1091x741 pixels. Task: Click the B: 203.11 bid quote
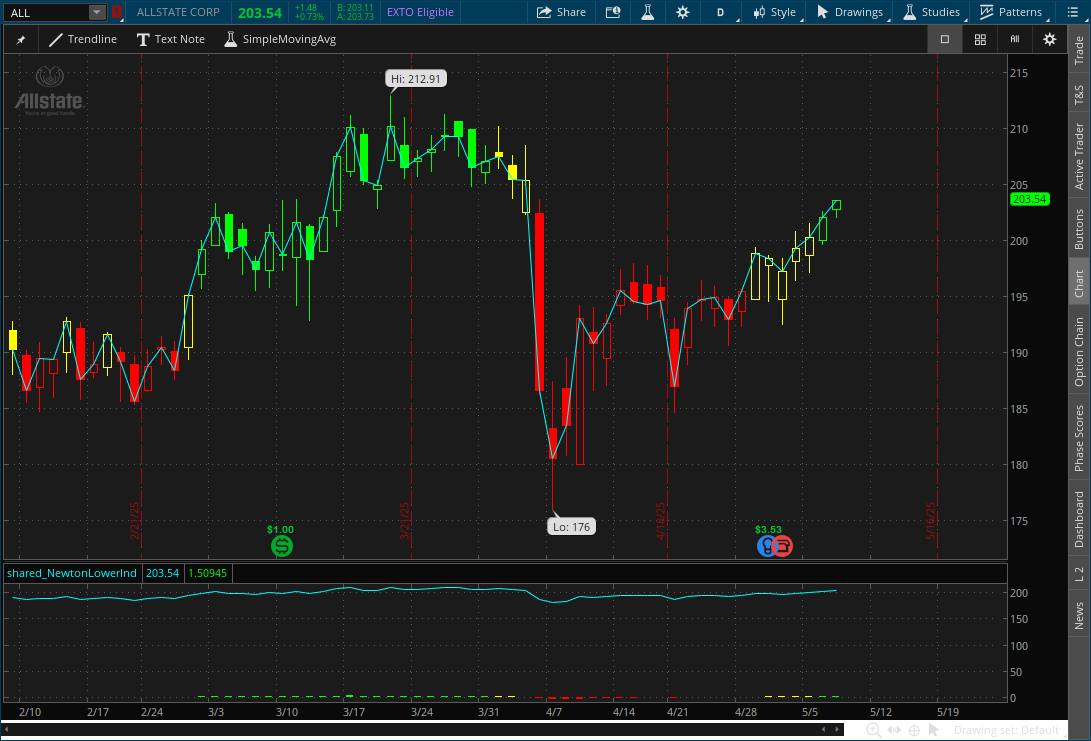tap(356, 8)
